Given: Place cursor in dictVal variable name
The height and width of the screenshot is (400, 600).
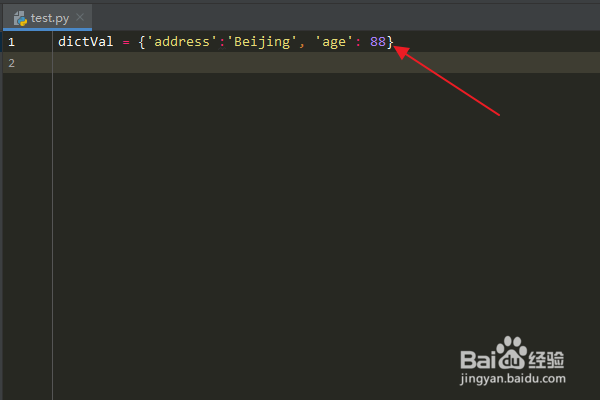Looking at the screenshot, I should coord(85,41).
